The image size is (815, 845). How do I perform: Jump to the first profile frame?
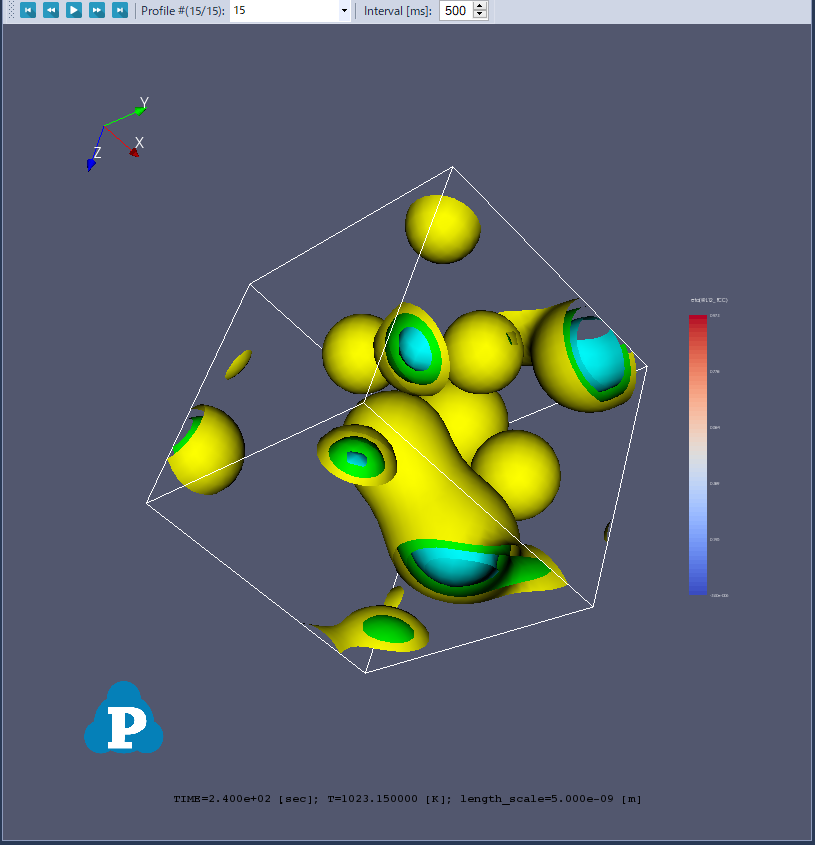click(x=28, y=10)
